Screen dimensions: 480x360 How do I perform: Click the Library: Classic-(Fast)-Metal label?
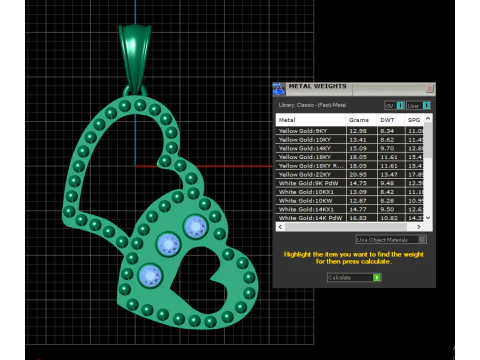[x=312, y=105]
